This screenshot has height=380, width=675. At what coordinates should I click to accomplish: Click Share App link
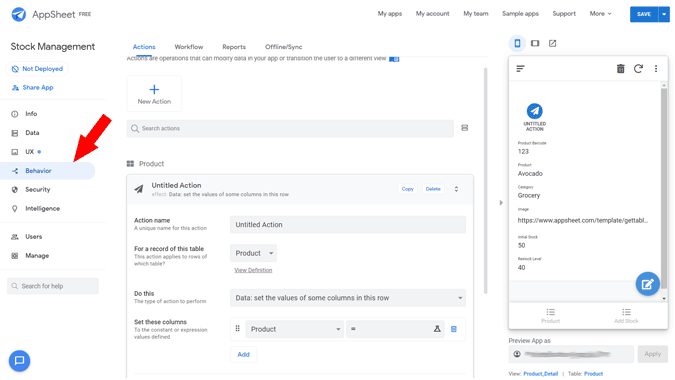click(x=33, y=87)
